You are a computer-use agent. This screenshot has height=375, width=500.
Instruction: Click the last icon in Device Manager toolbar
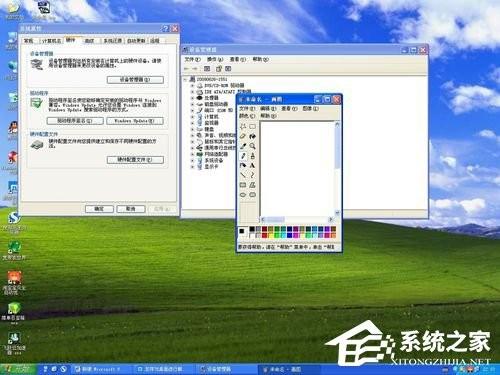[228, 69]
